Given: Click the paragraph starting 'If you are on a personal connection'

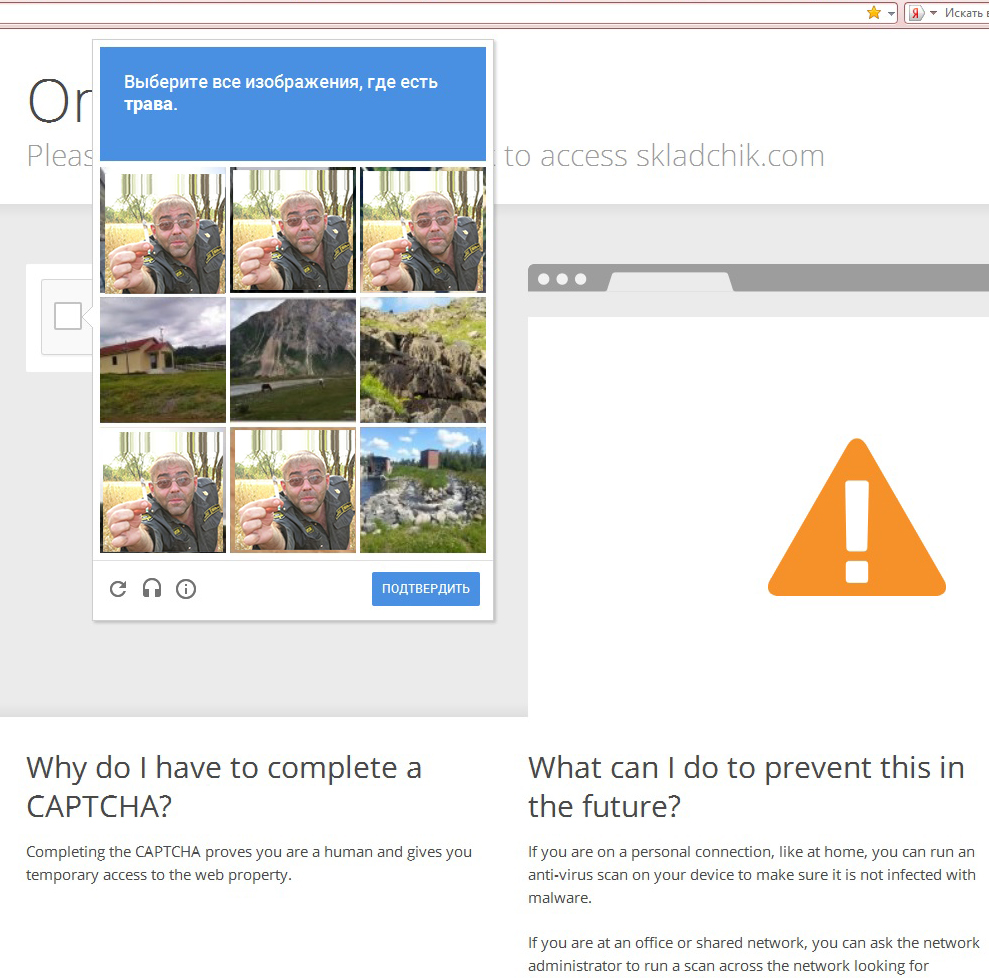Looking at the screenshot, I should point(752,875).
